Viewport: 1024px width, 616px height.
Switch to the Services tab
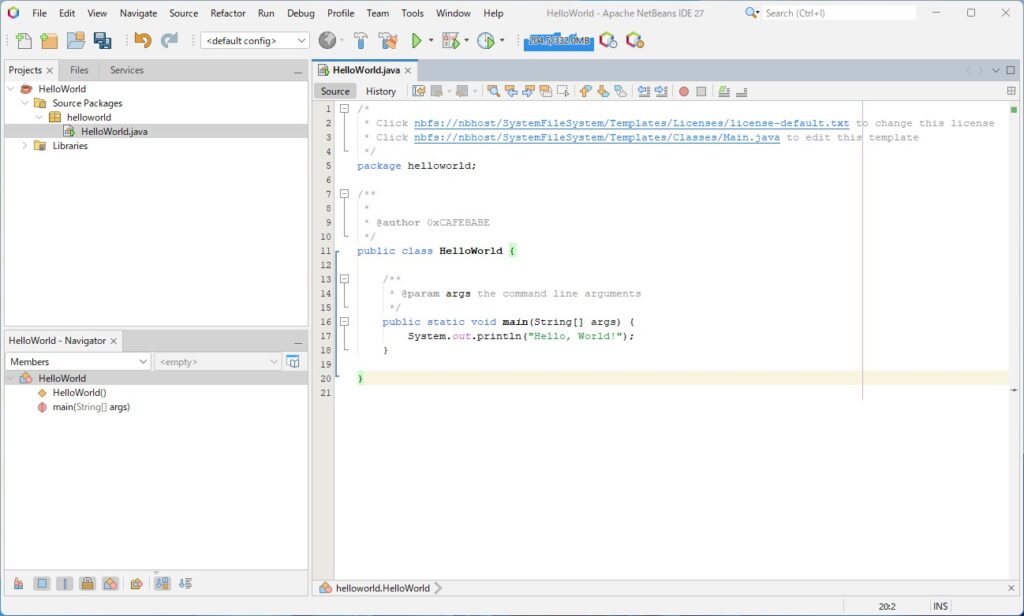coord(127,70)
